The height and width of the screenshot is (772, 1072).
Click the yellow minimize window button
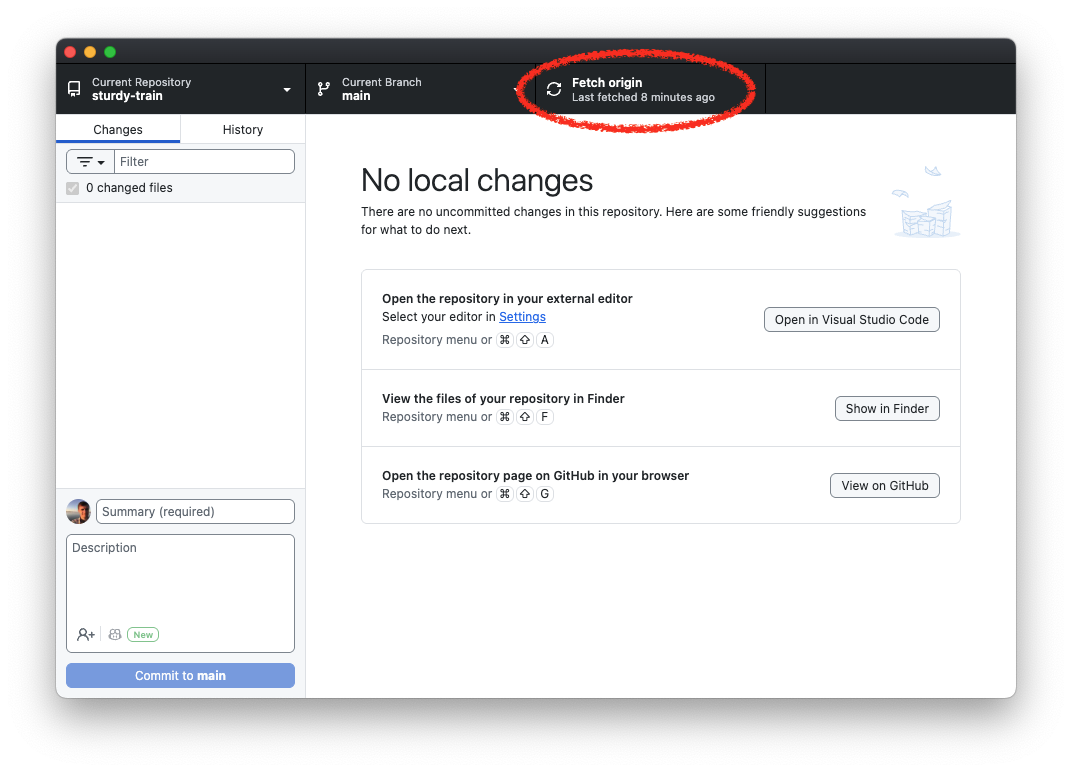point(90,52)
